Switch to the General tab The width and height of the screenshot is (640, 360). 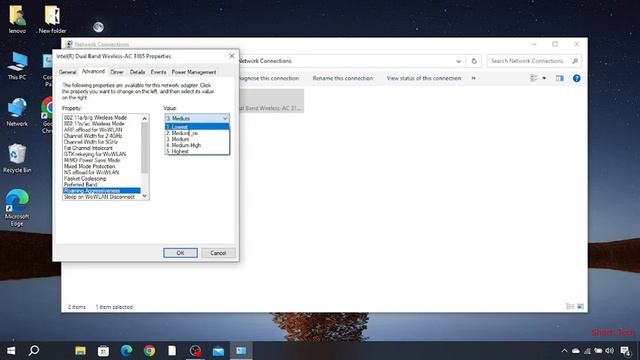(x=67, y=72)
